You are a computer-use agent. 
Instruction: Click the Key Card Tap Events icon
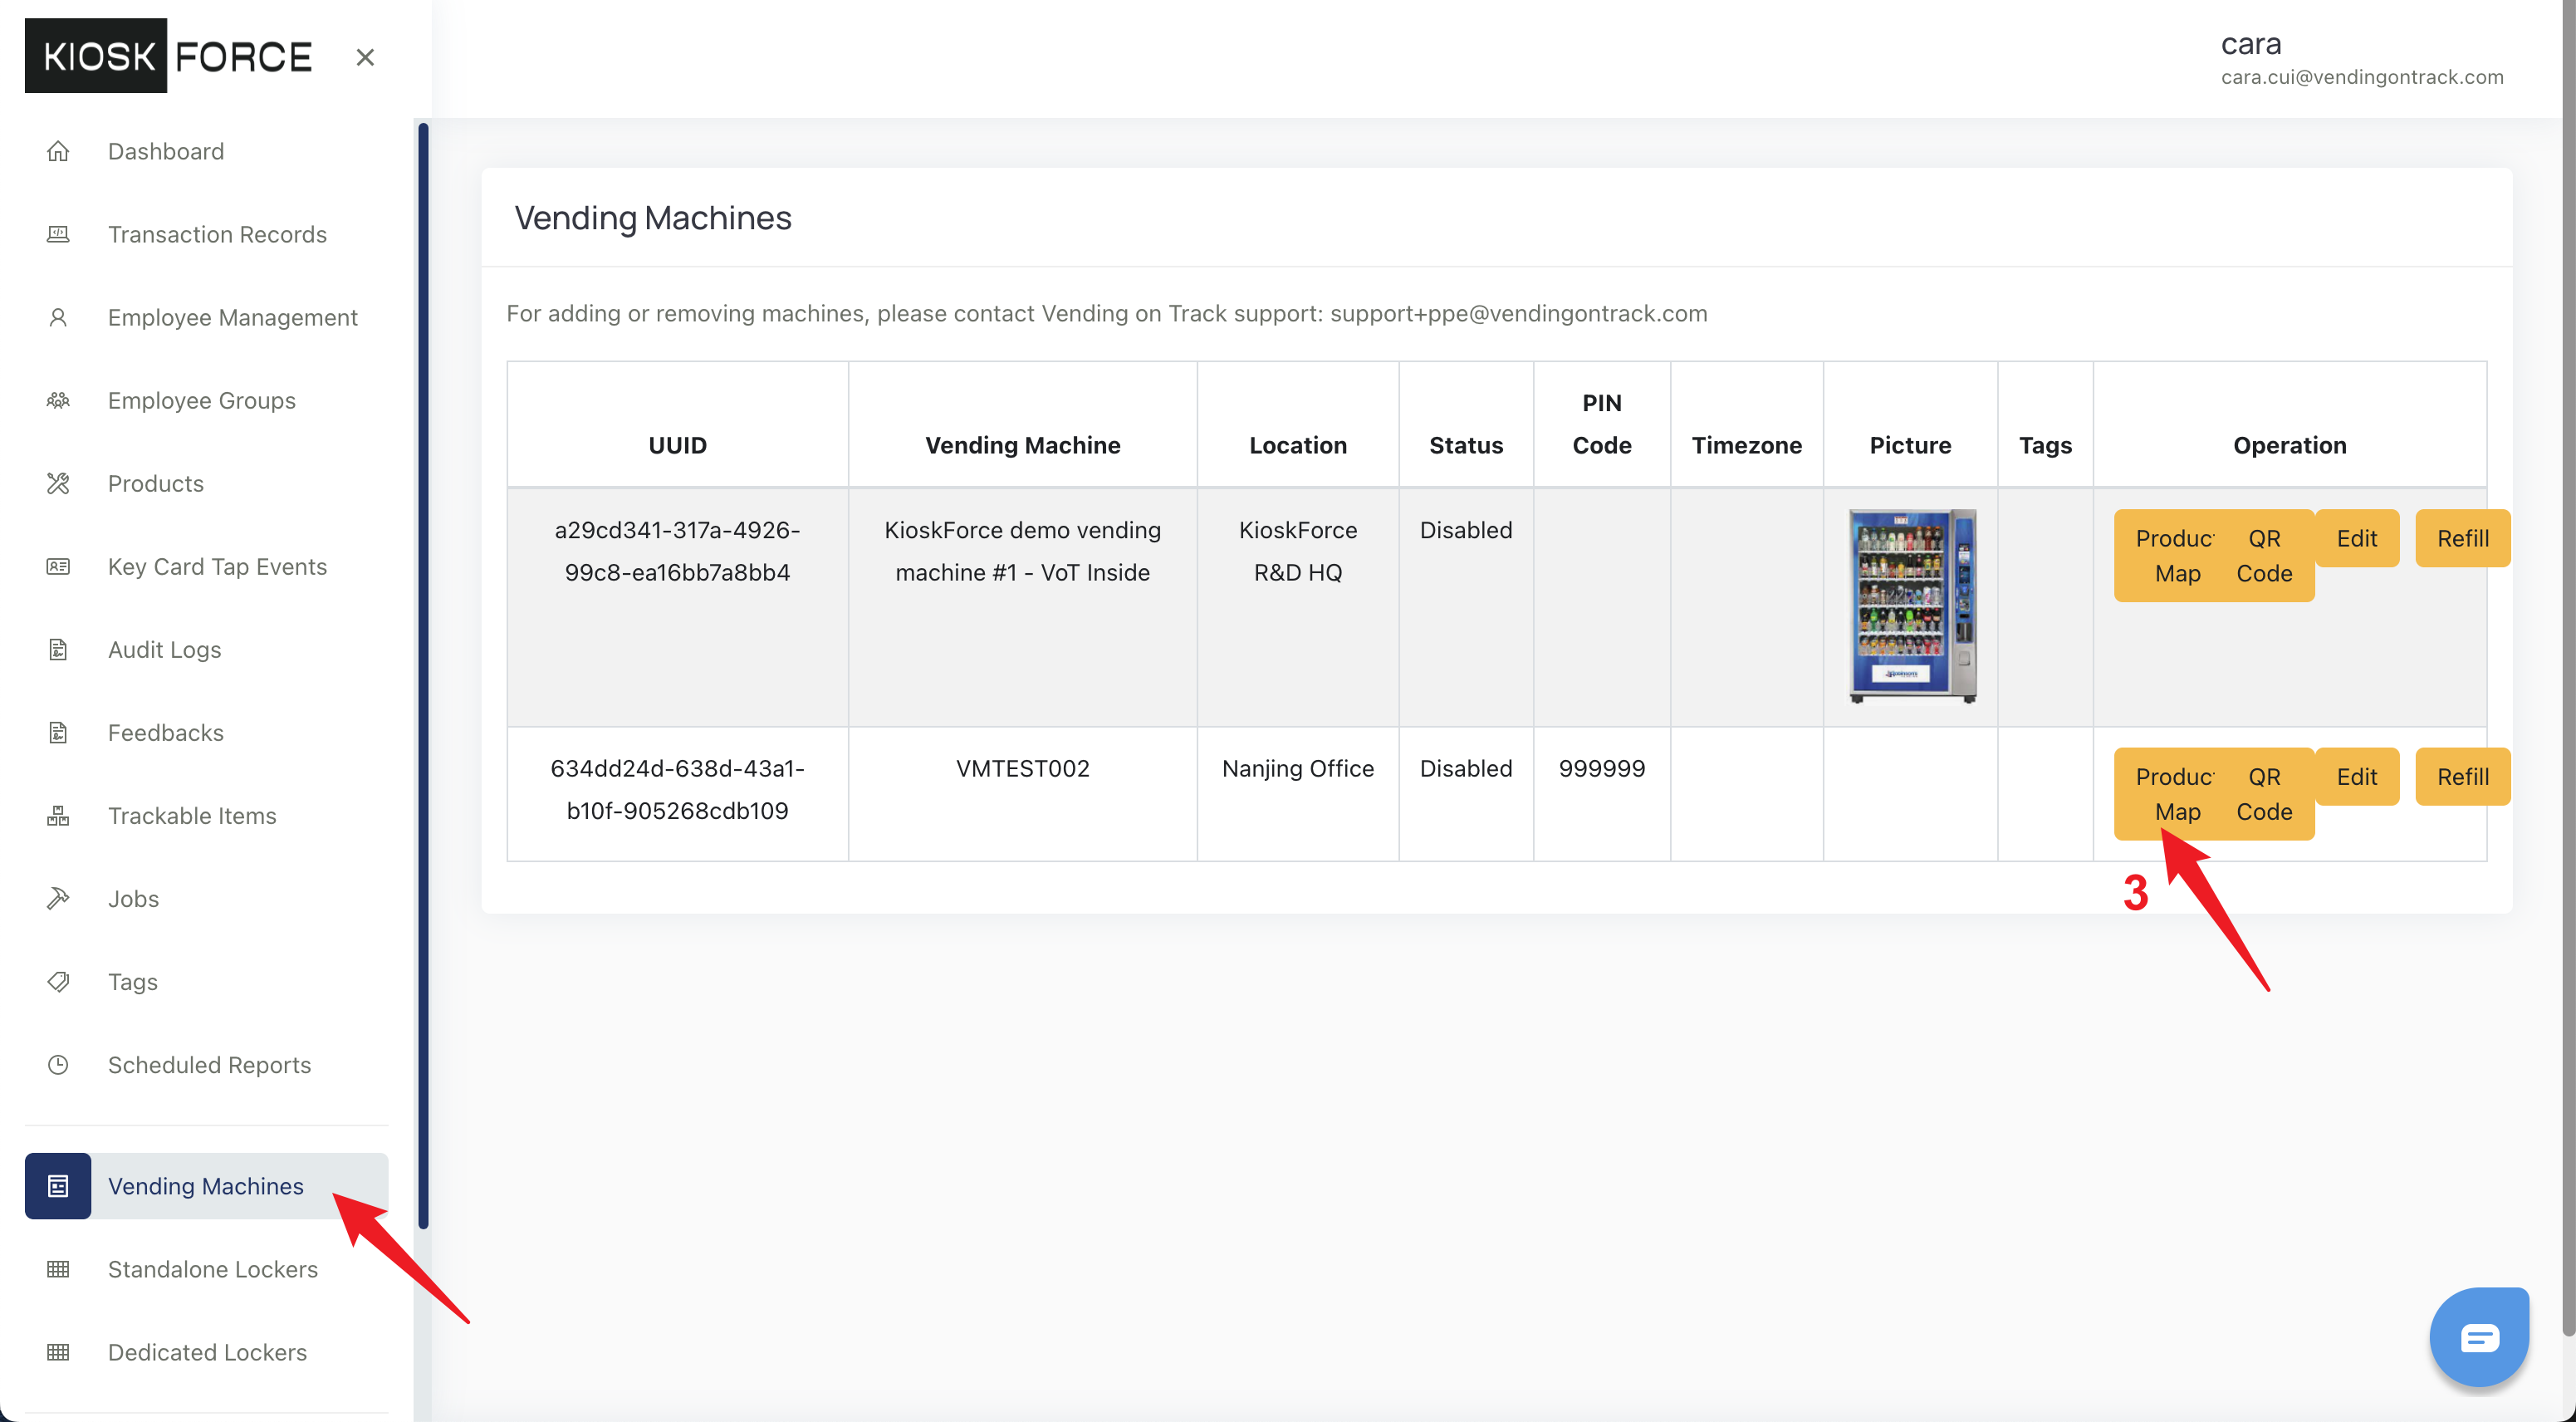58,566
